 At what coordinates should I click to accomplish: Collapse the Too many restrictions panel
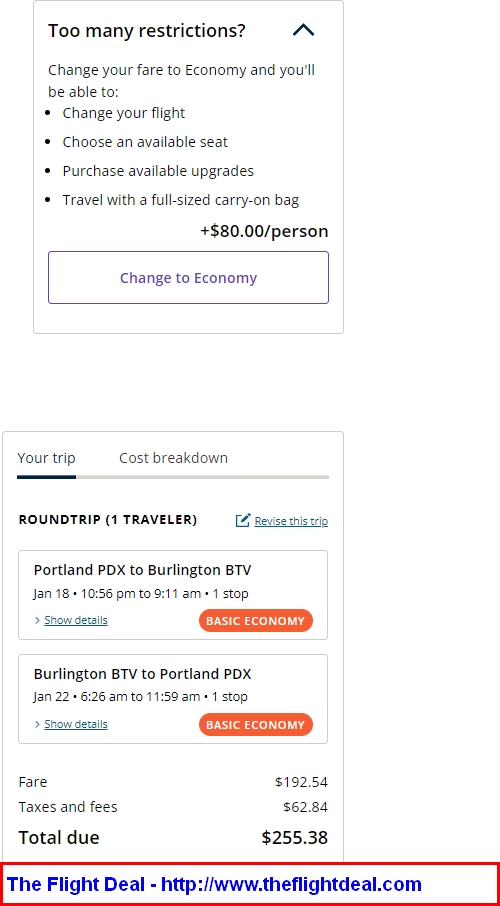pyautogui.click(x=303, y=30)
